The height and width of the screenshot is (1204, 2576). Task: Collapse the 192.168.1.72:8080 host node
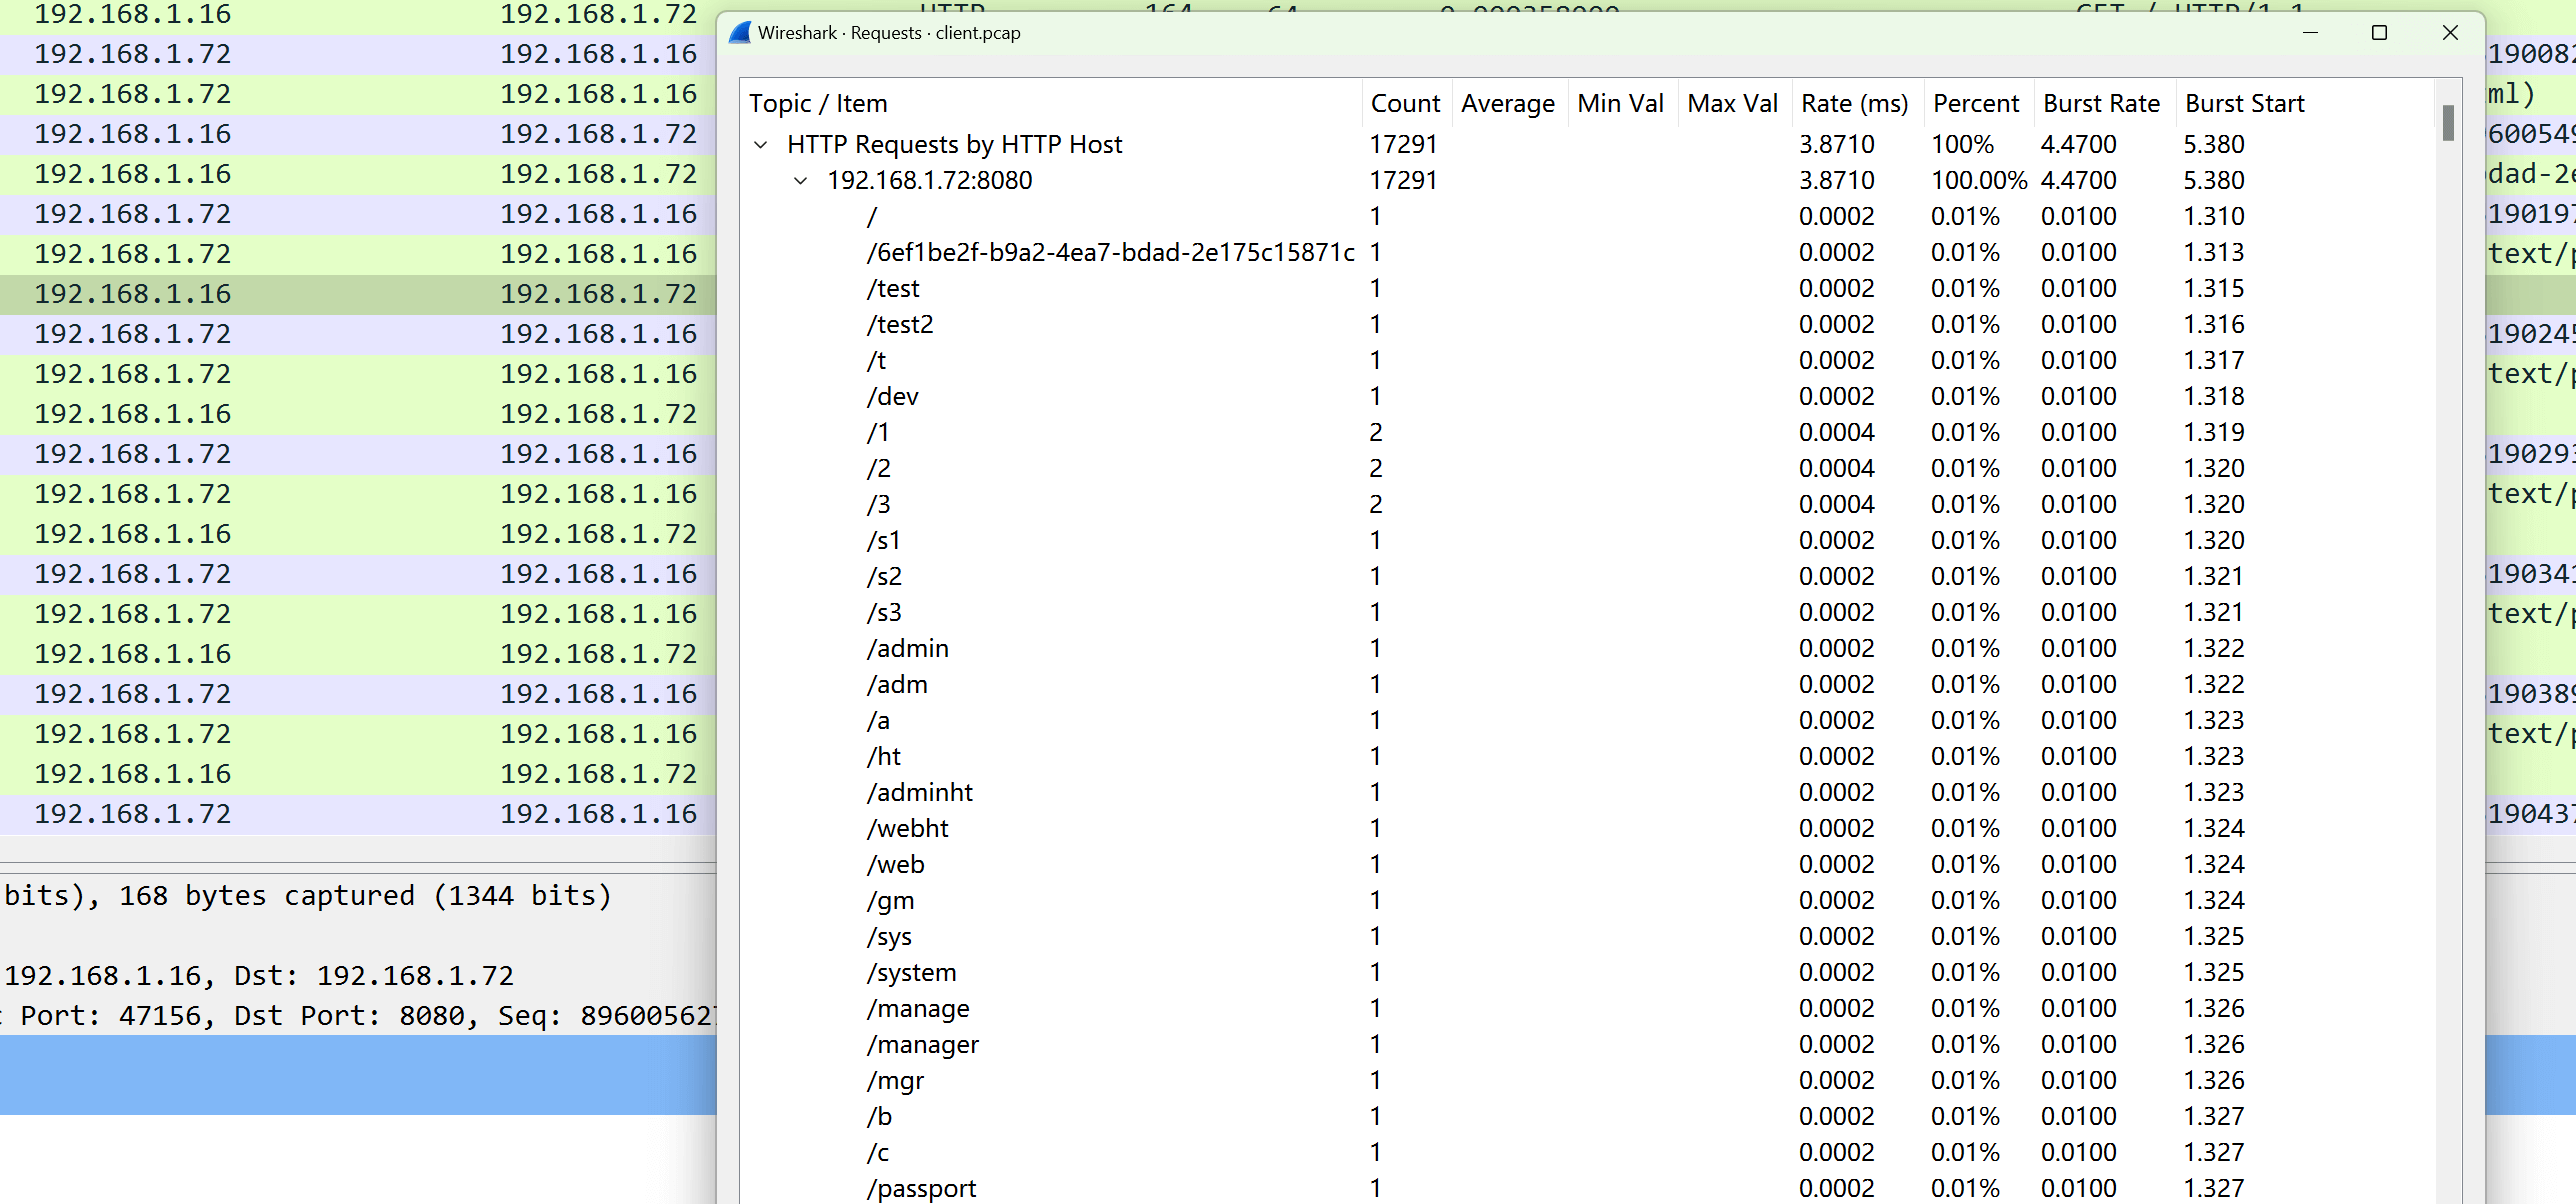[x=801, y=181]
